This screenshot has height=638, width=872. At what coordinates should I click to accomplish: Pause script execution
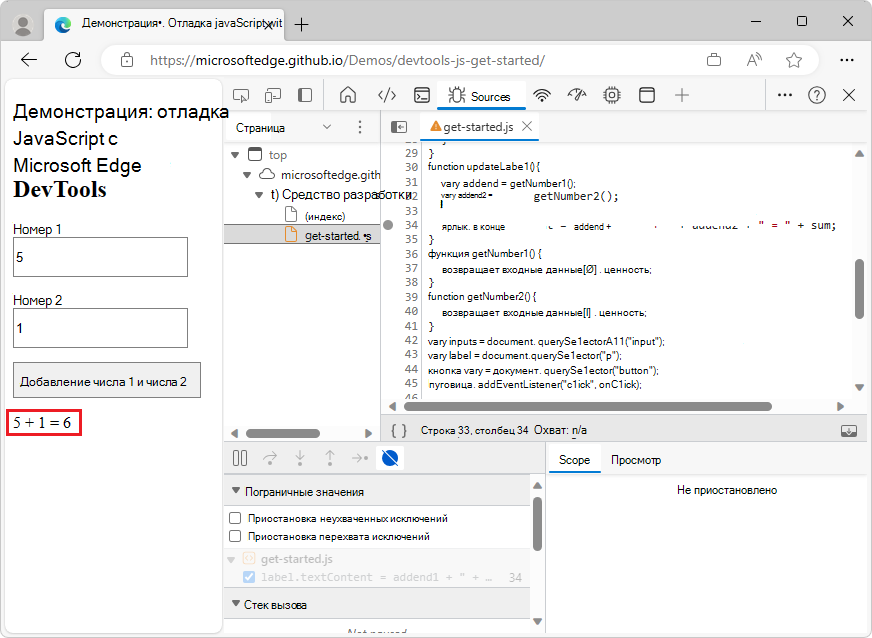[240, 458]
